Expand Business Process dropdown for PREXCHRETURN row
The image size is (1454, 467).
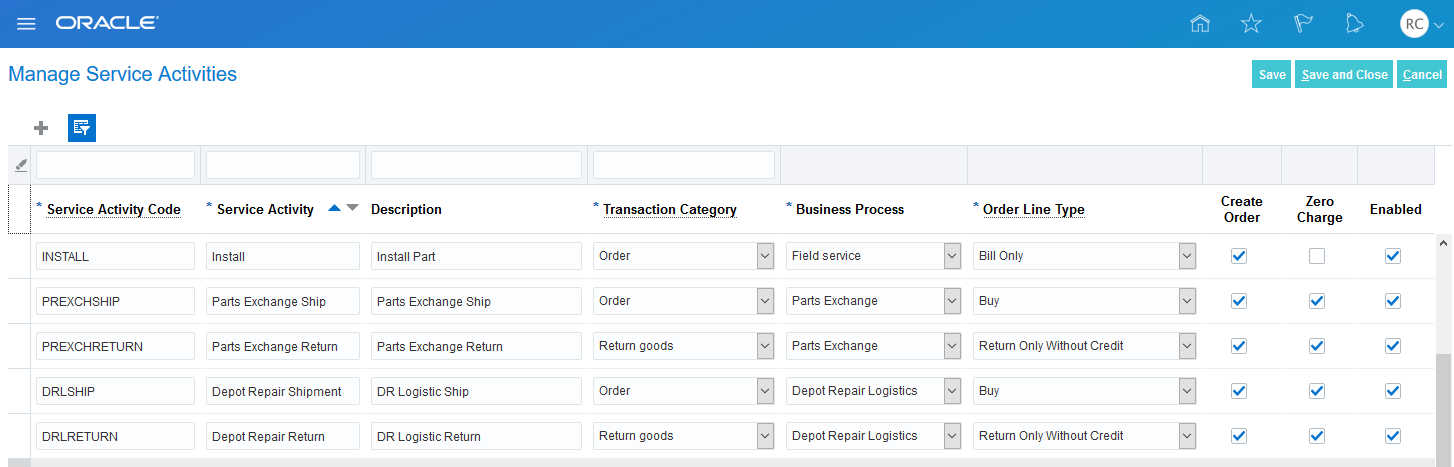(952, 346)
